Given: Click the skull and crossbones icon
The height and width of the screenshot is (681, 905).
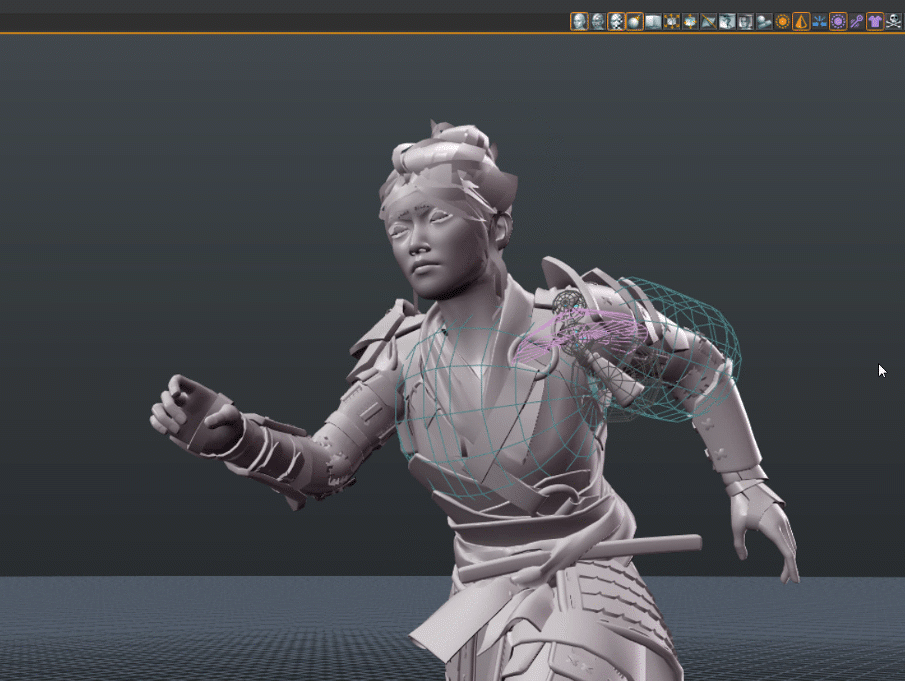Looking at the screenshot, I should 892,20.
